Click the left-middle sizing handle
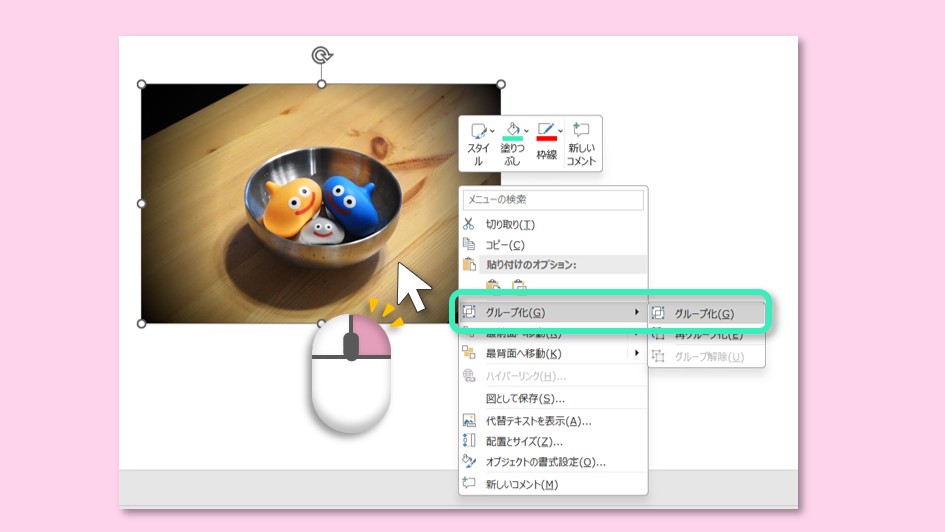 [x=142, y=204]
